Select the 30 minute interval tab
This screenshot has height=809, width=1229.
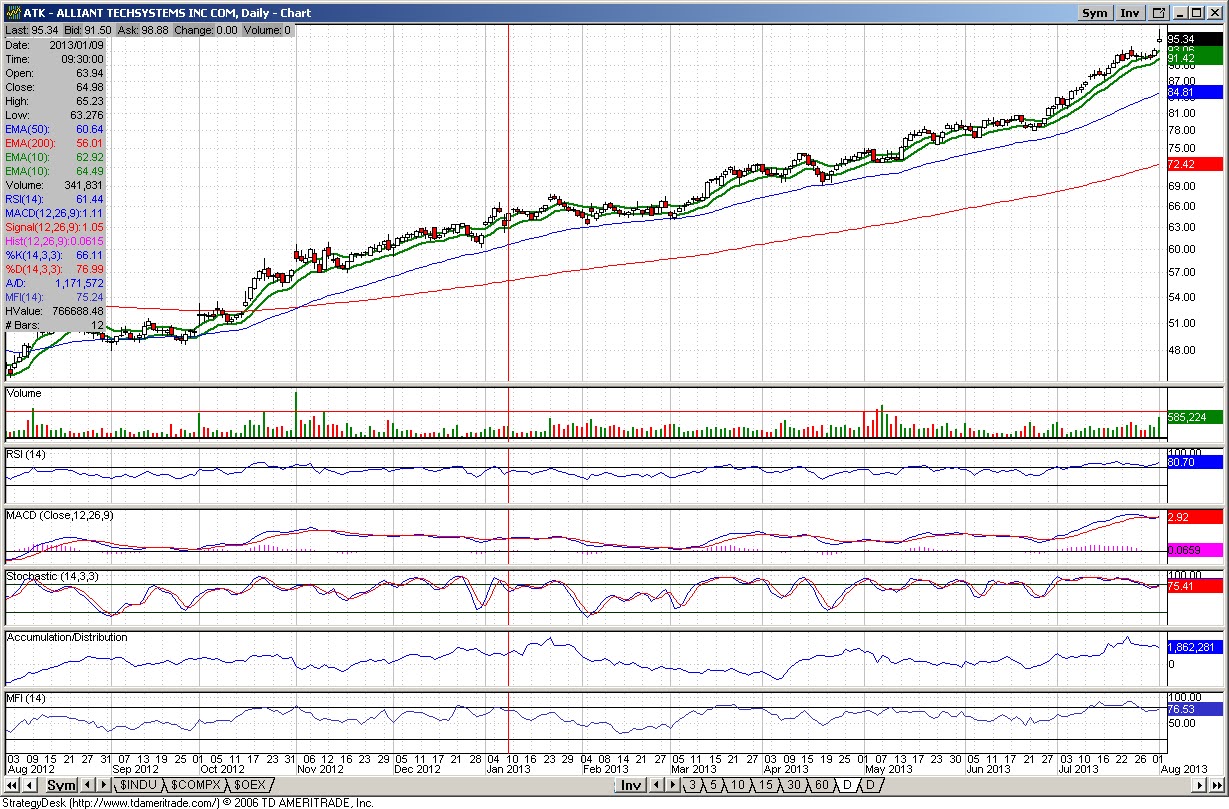793,785
